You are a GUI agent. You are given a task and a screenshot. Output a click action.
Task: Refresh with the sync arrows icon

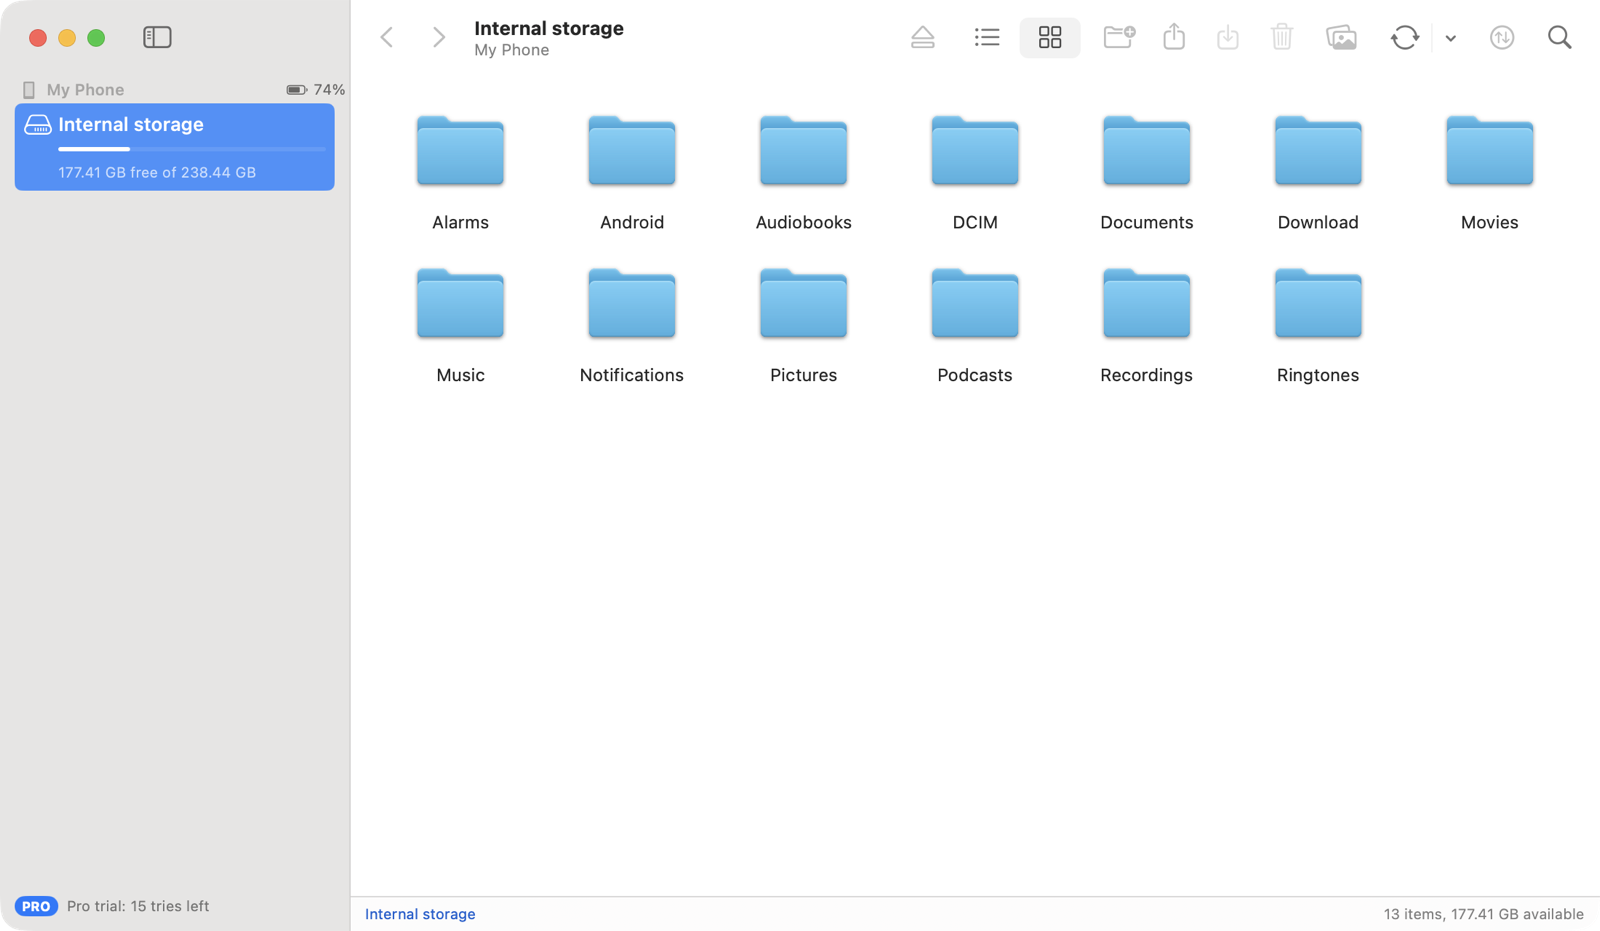click(x=1405, y=38)
